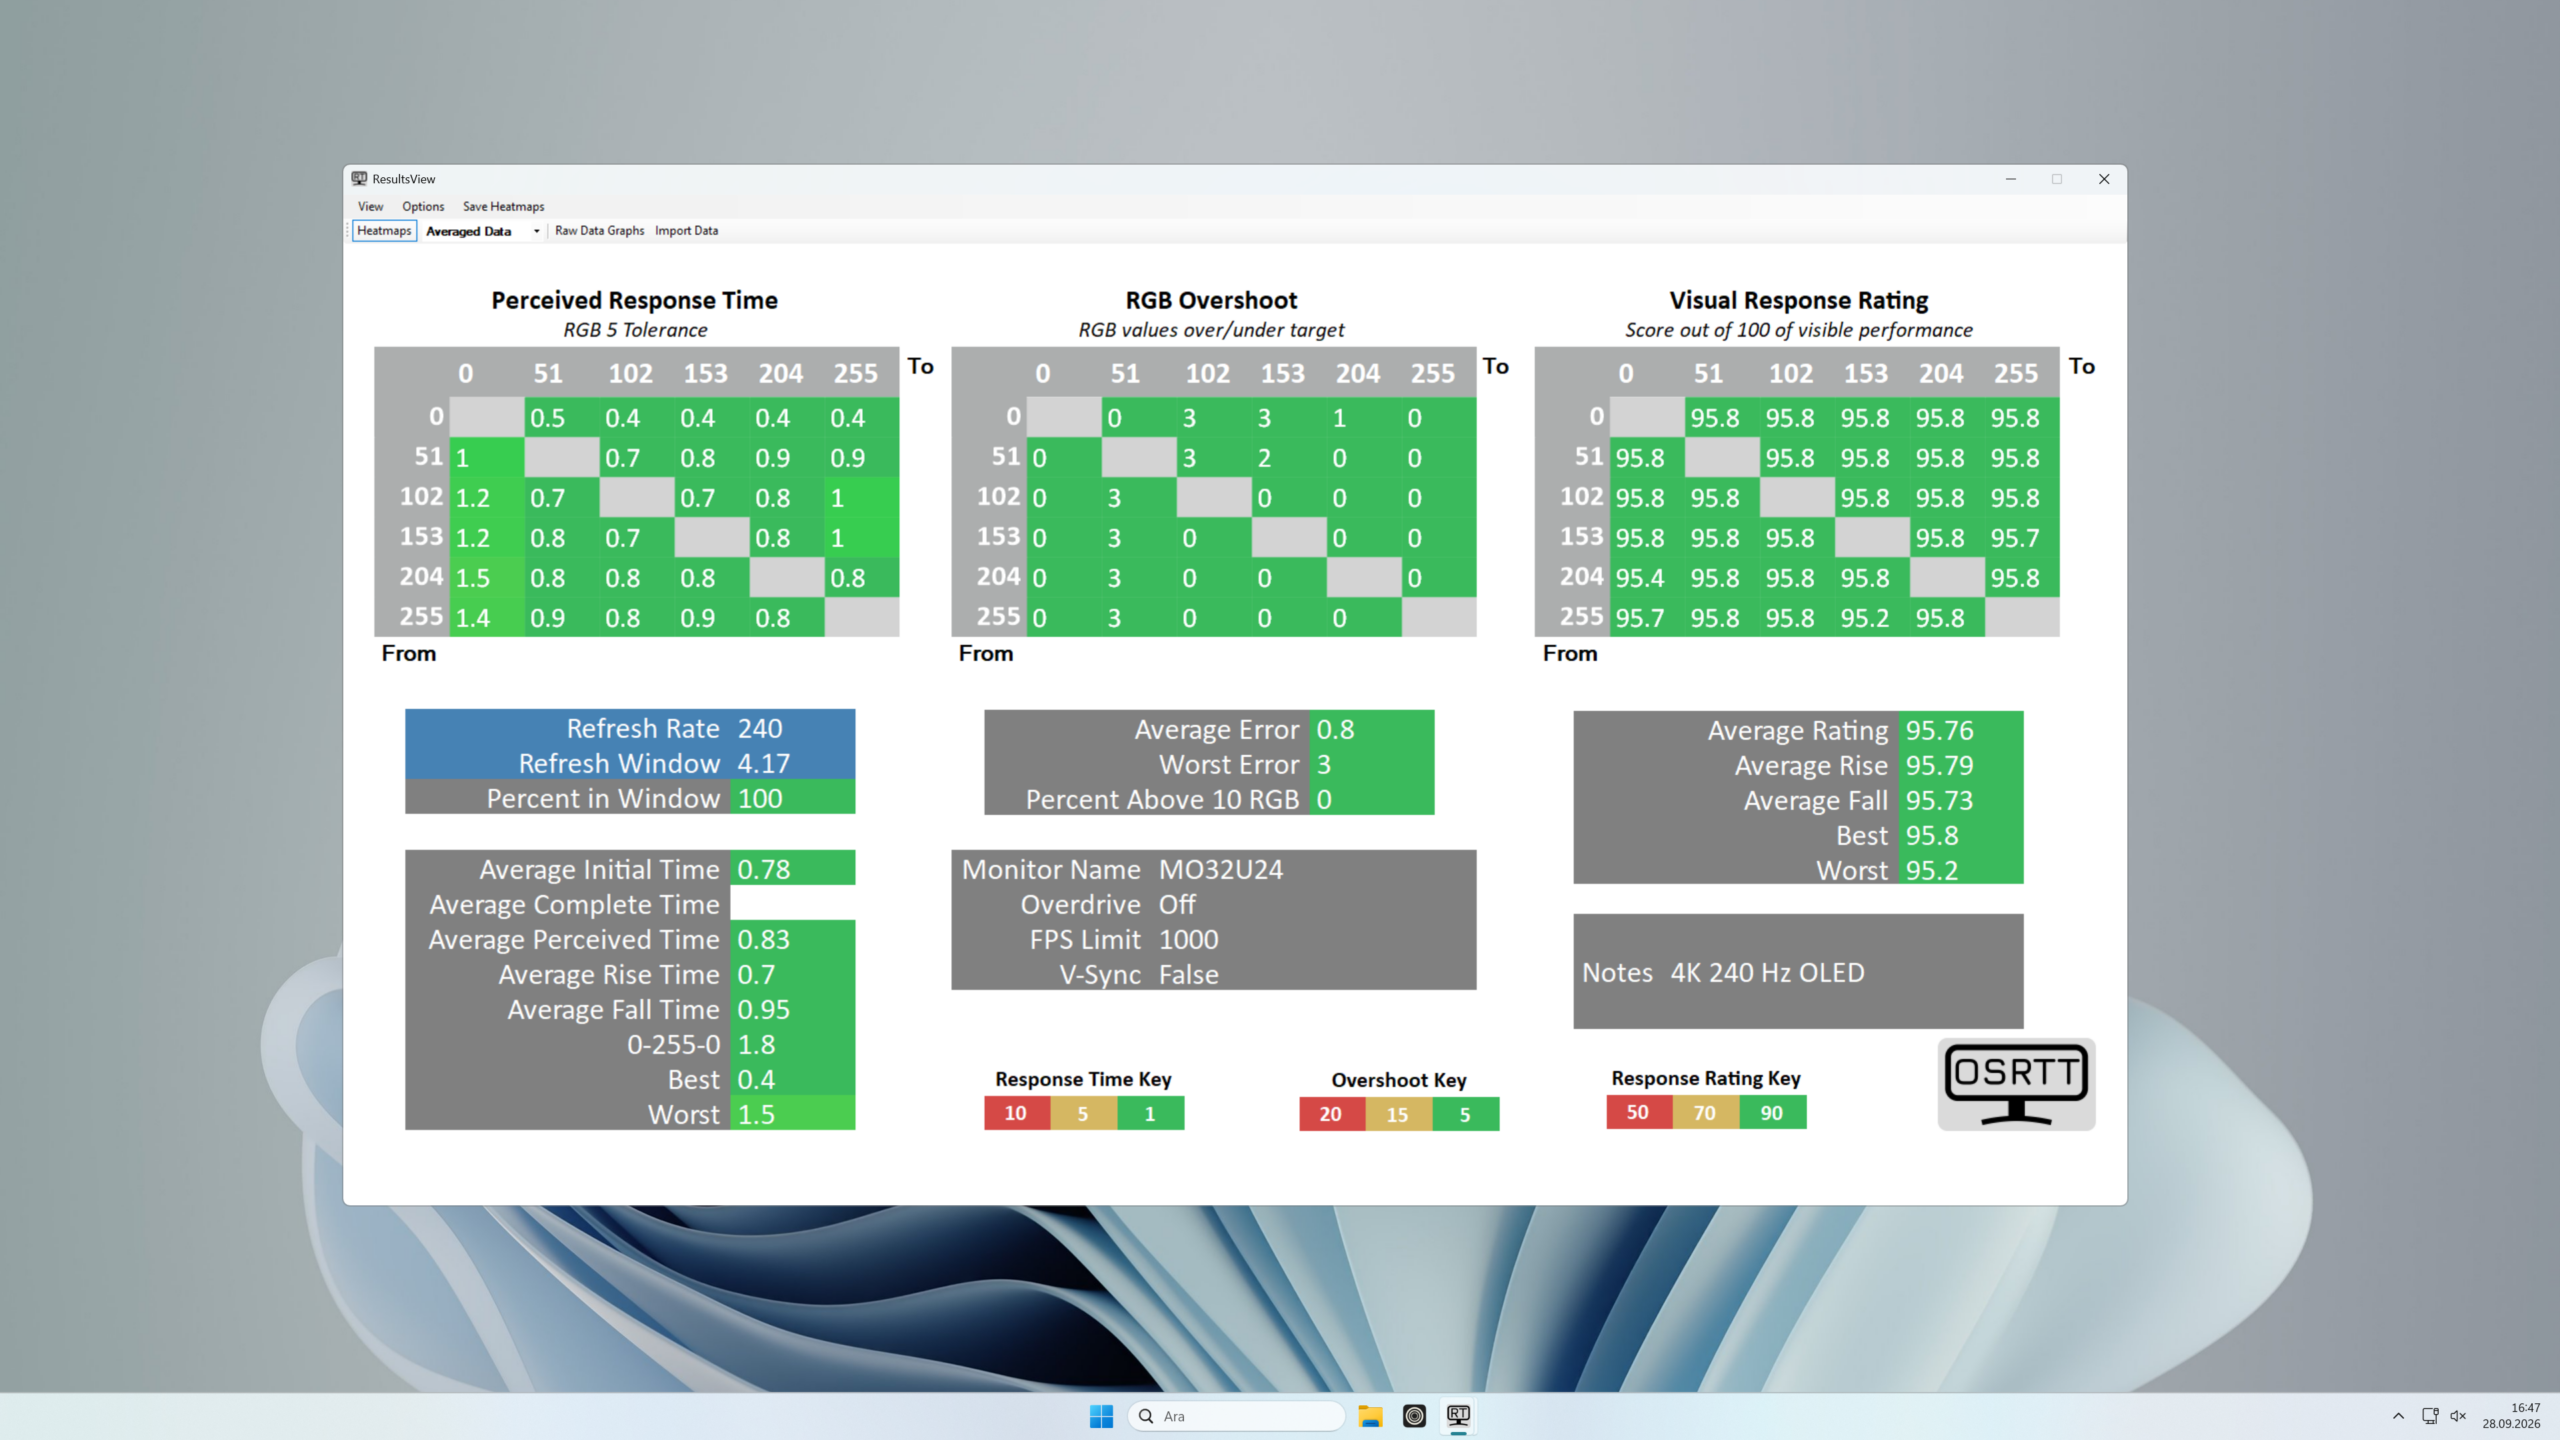
Task: Click the FPS Limit value 1000
Action: [1188, 940]
